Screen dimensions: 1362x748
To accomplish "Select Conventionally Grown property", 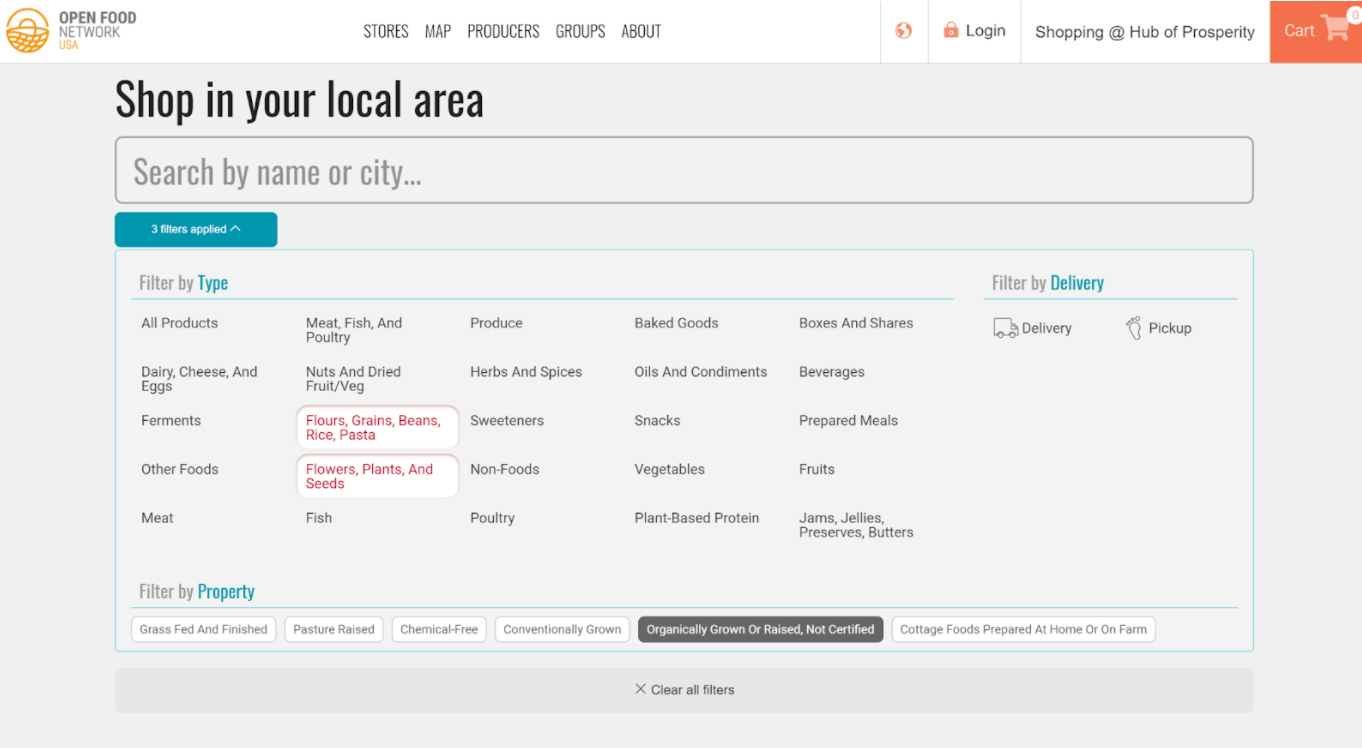I will coord(562,629).
